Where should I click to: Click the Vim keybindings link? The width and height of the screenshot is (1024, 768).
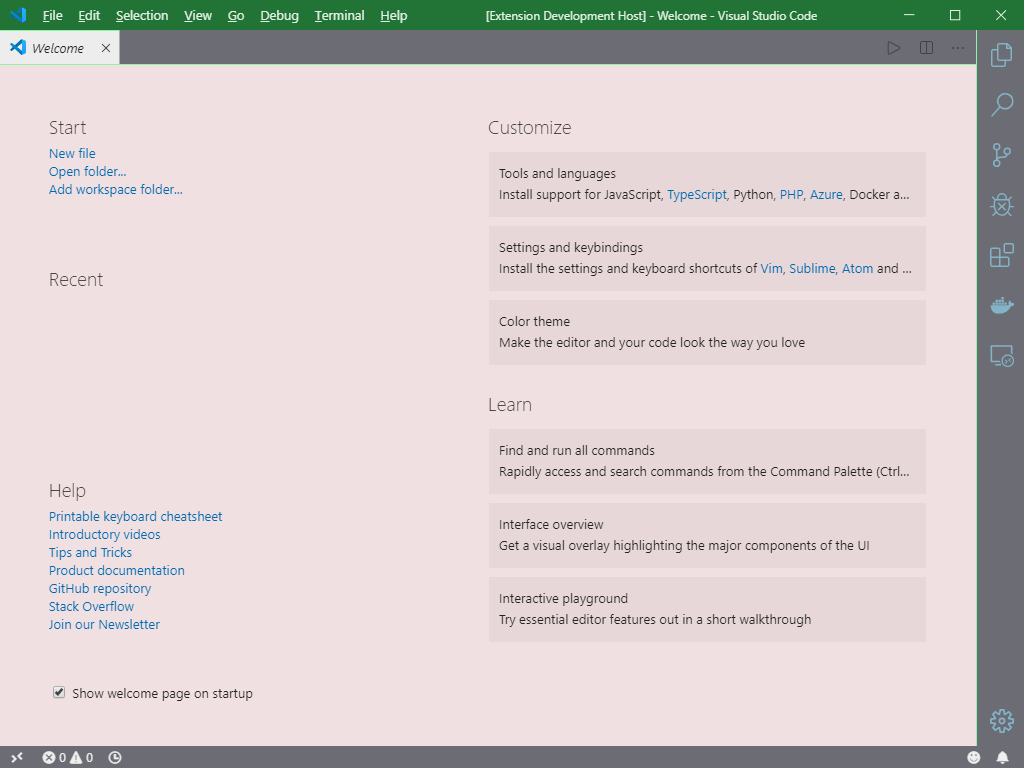(x=771, y=268)
